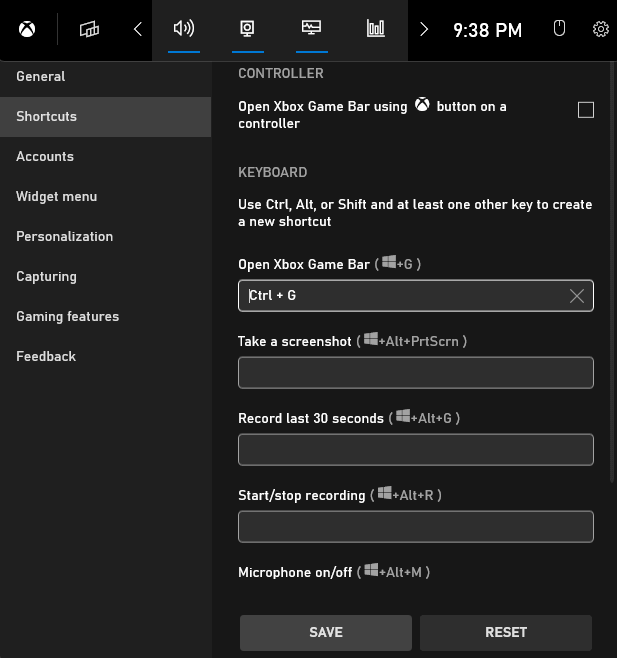Click the Microphone on/off label
617x658 pixels.
tap(295, 572)
